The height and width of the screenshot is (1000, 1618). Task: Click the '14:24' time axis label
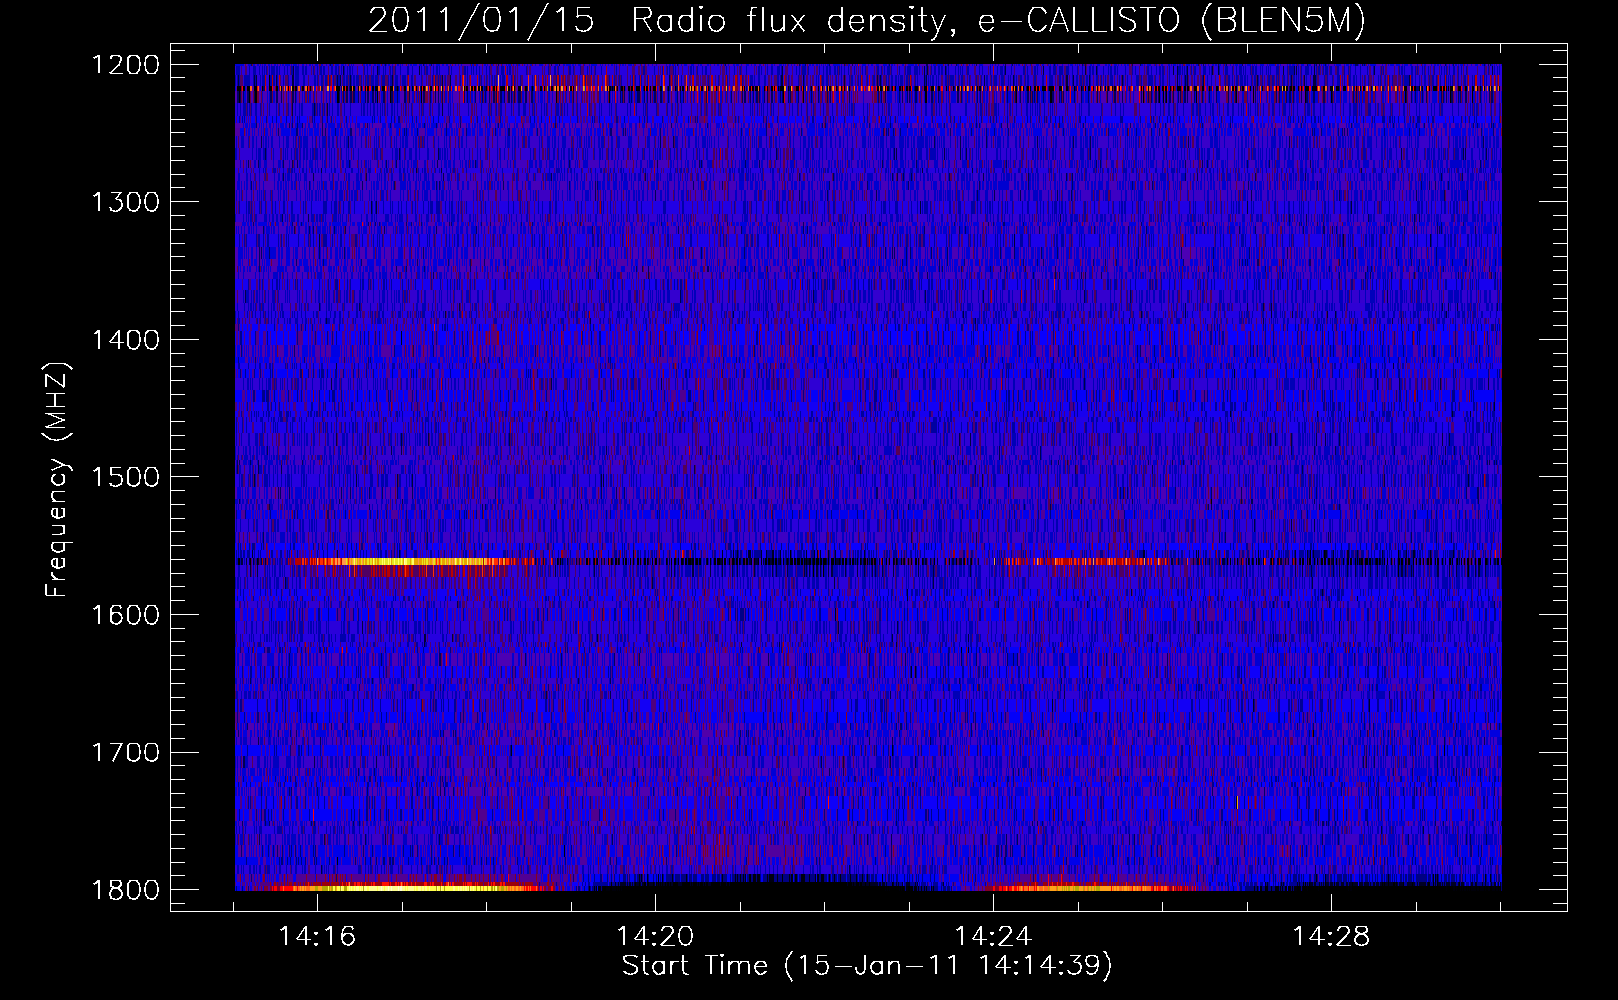(993, 937)
